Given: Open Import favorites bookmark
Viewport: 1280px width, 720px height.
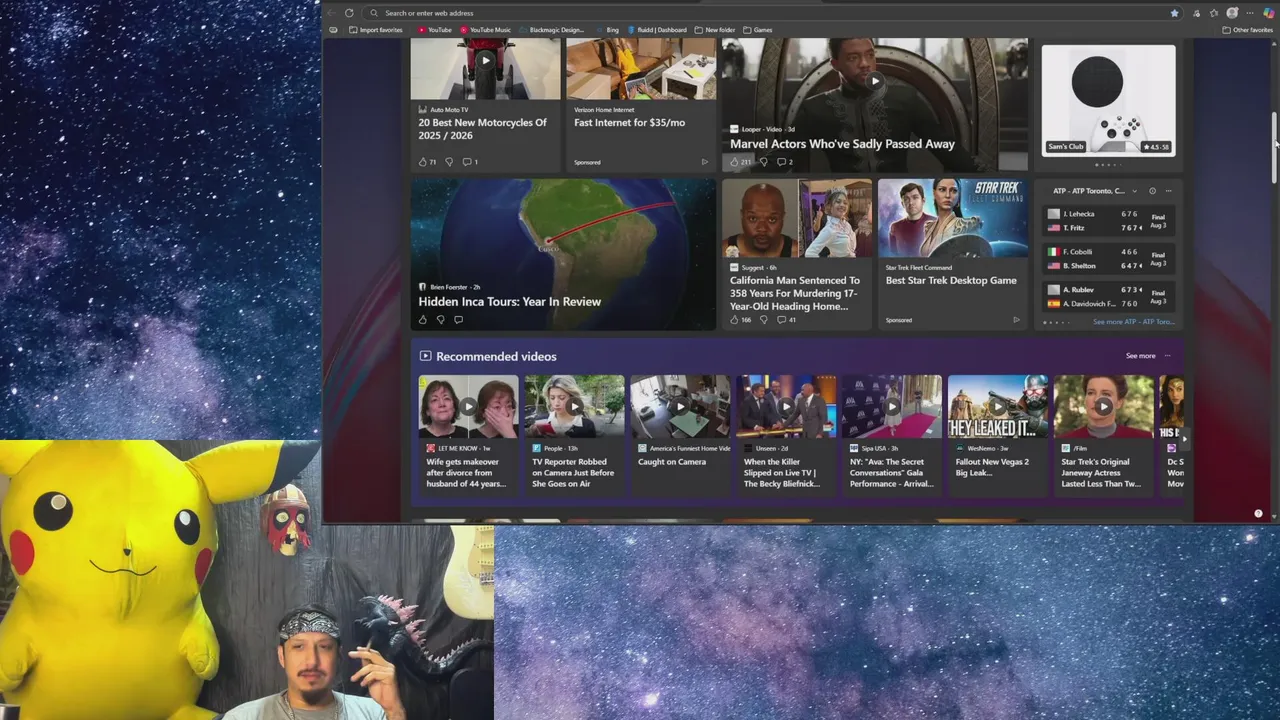Looking at the screenshot, I should click(375, 30).
